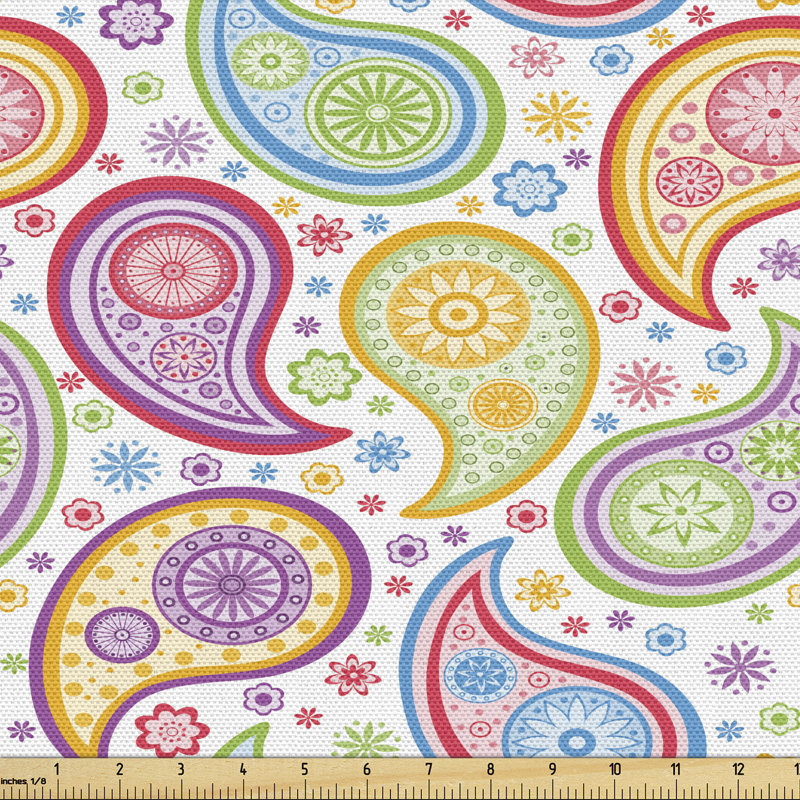Click the "inches, 1/8" ruler label
800x800 pixels.
(x=22, y=781)
